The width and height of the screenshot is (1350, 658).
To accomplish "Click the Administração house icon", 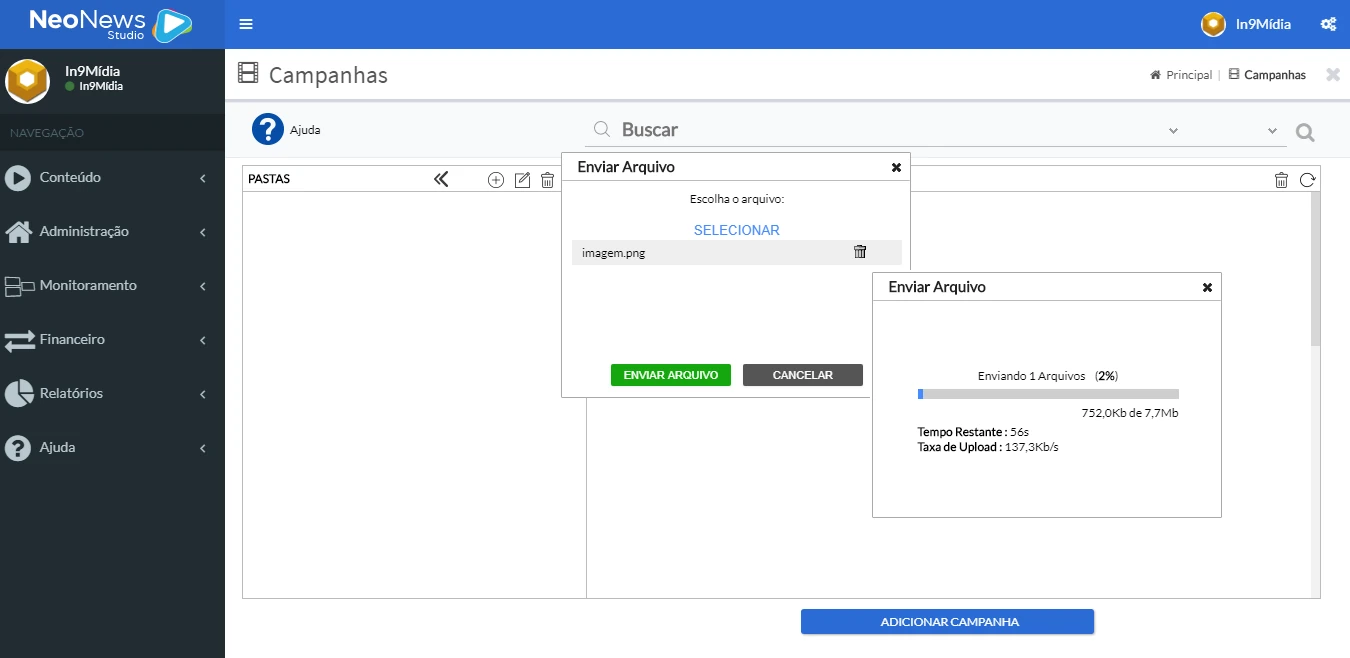I will (x=18, y=232).
